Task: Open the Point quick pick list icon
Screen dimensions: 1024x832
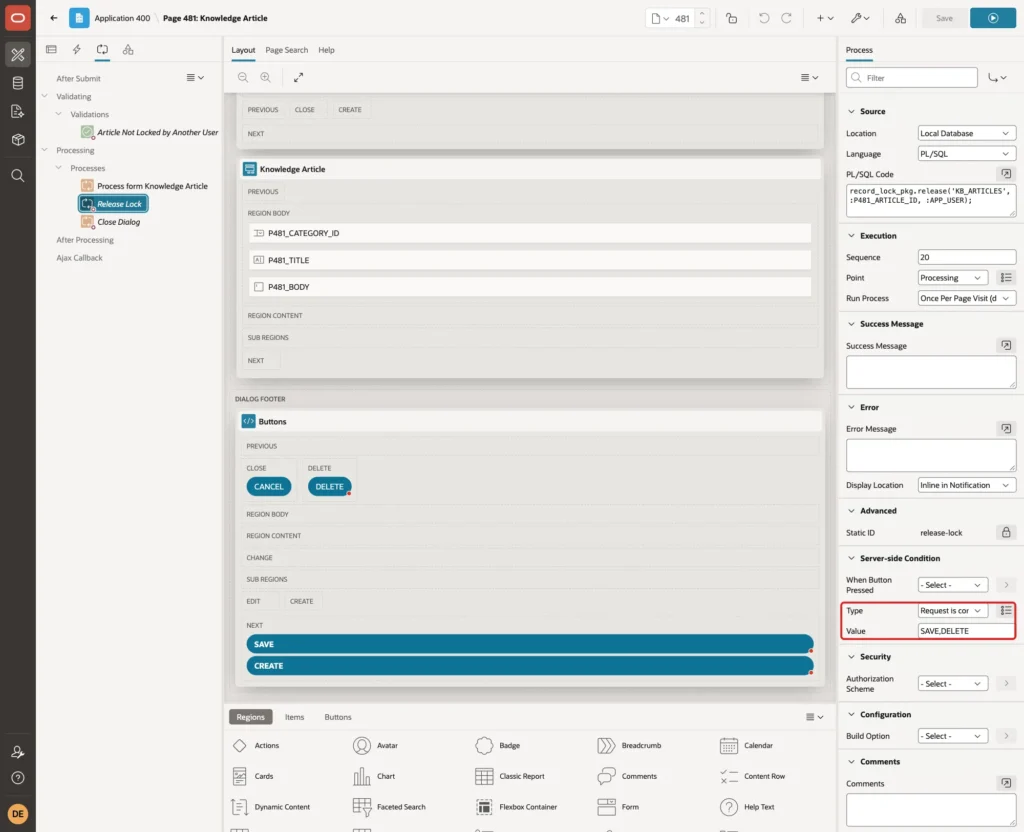Action: click(1006, 278)
